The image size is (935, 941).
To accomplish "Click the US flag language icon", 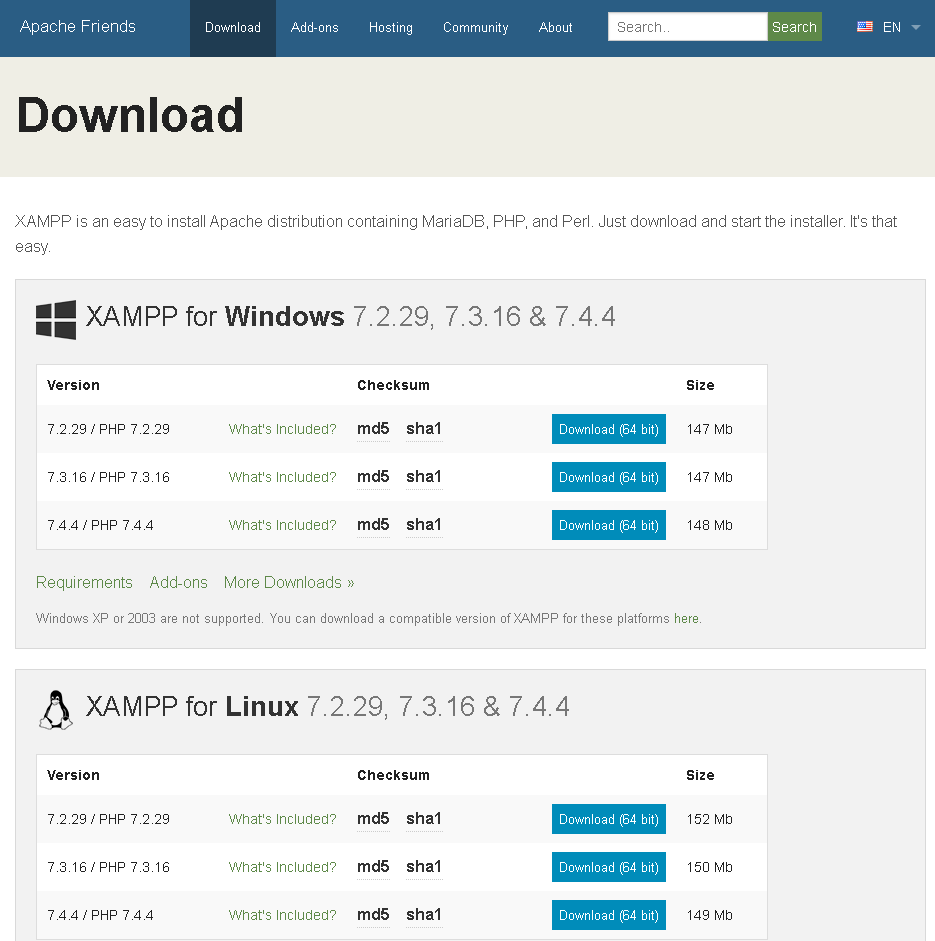I will 865,26.
